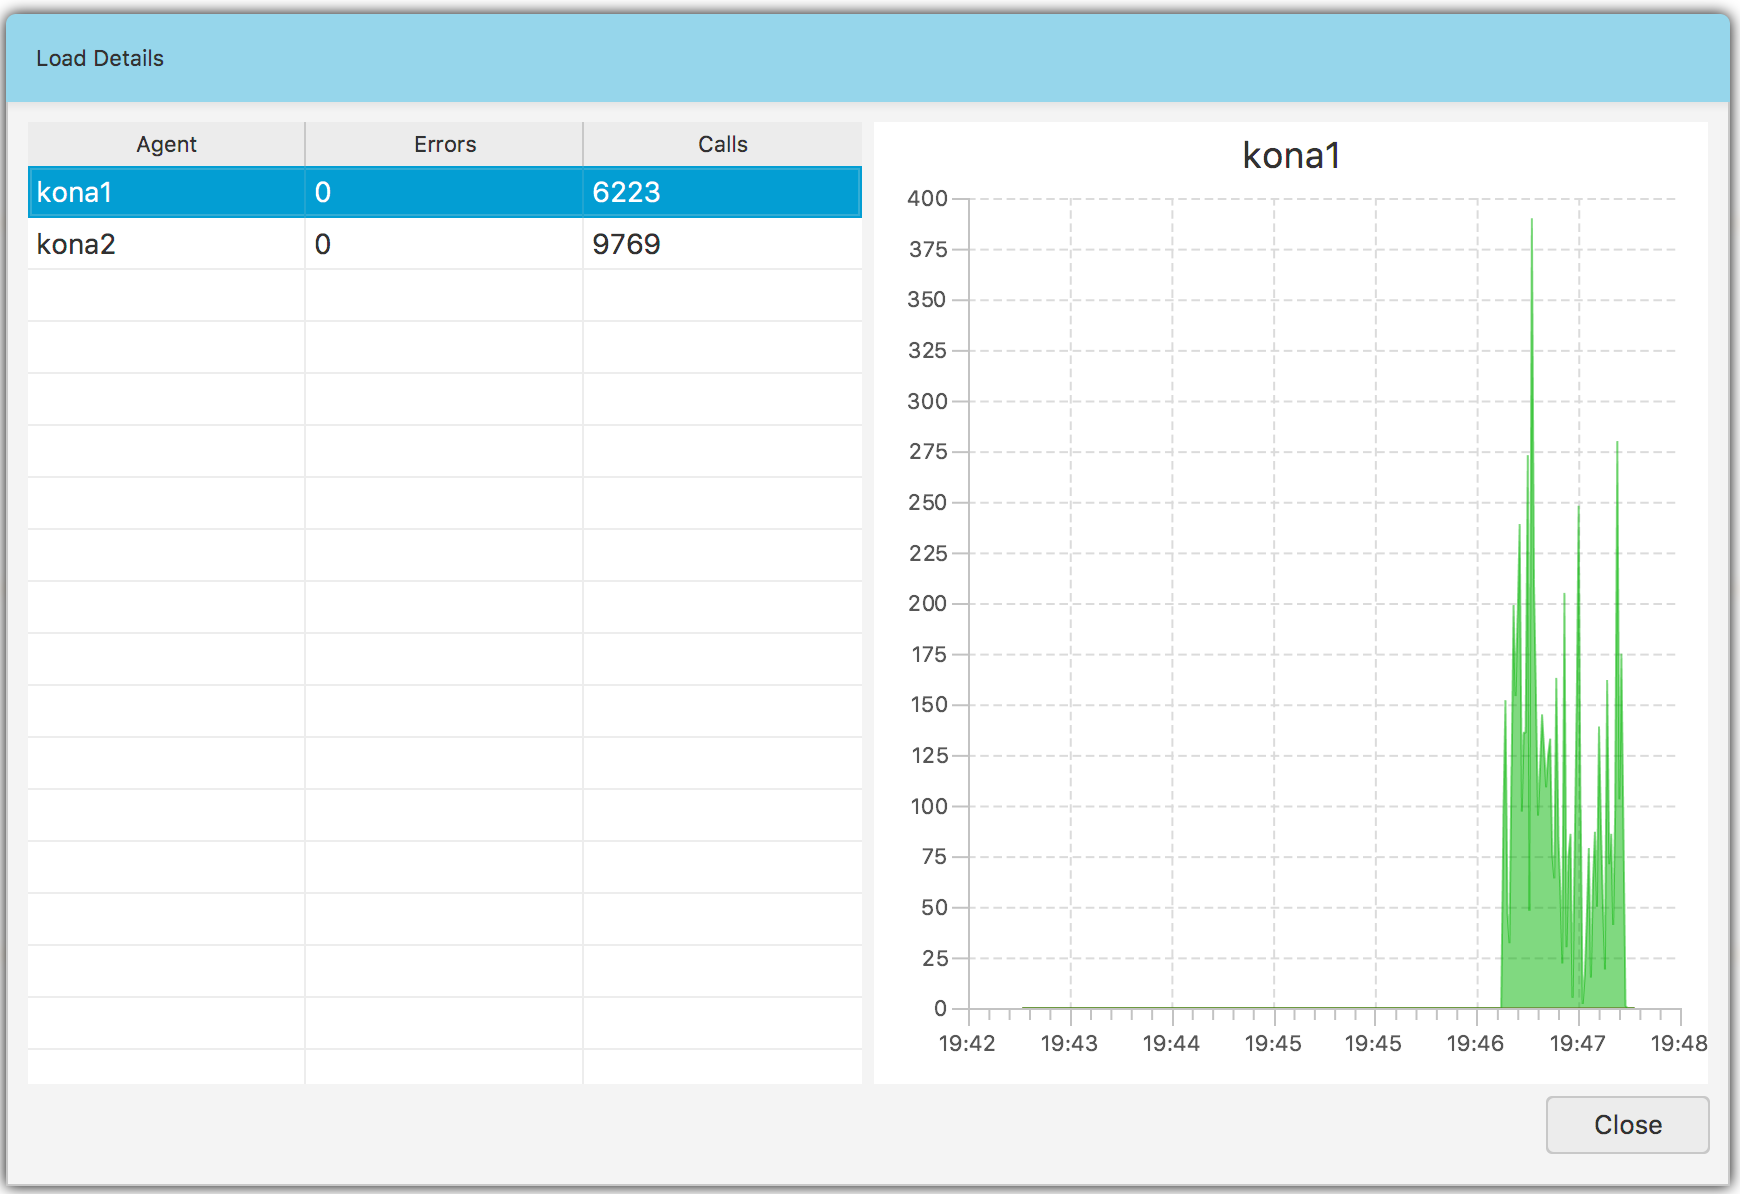Click the 100 y-axis label
Screen dimensions: 1740x1194
pos(929,806)
